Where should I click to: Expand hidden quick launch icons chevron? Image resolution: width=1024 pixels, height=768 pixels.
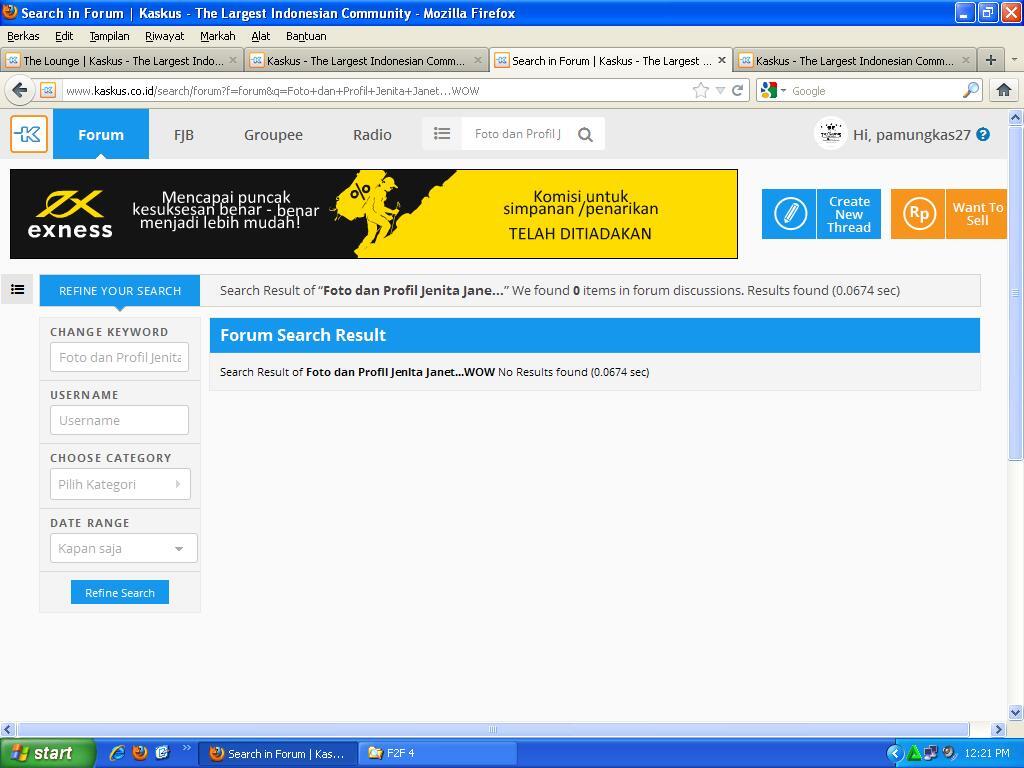186,748
